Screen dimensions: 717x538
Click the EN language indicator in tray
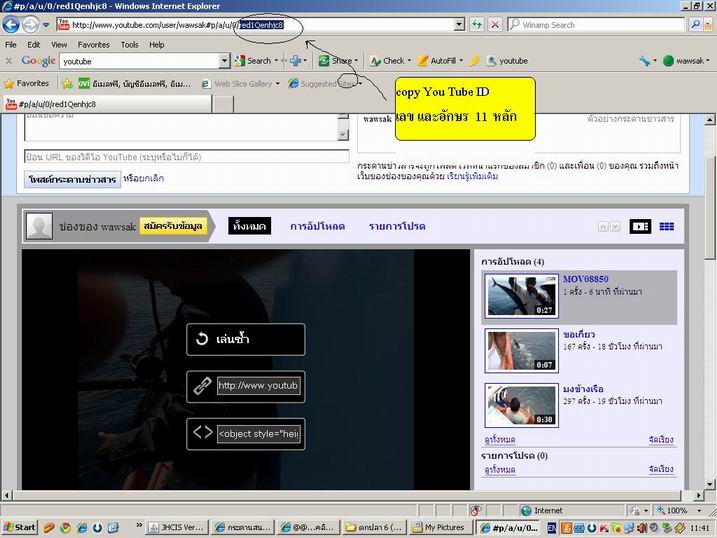[x=551, y=528]
